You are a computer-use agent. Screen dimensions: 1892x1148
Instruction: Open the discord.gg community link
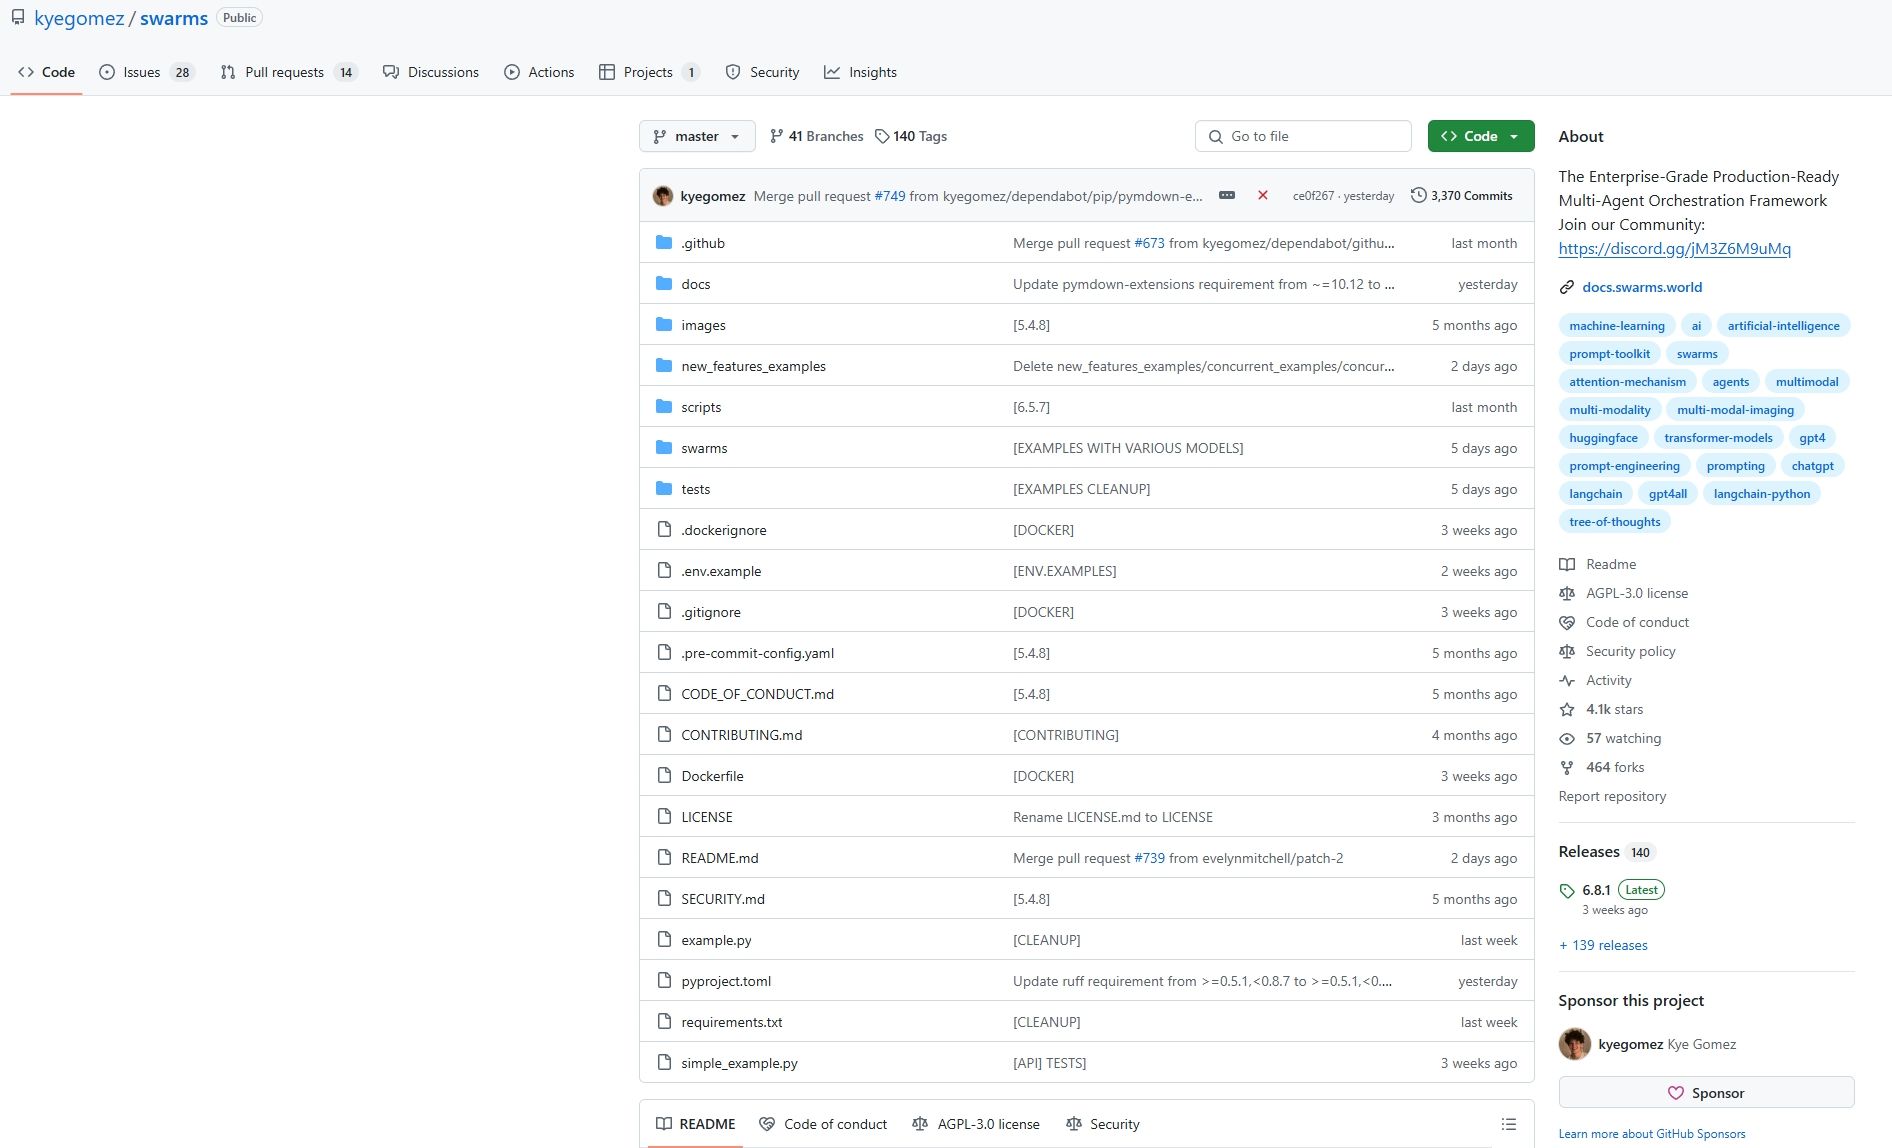click(1674, 248)
